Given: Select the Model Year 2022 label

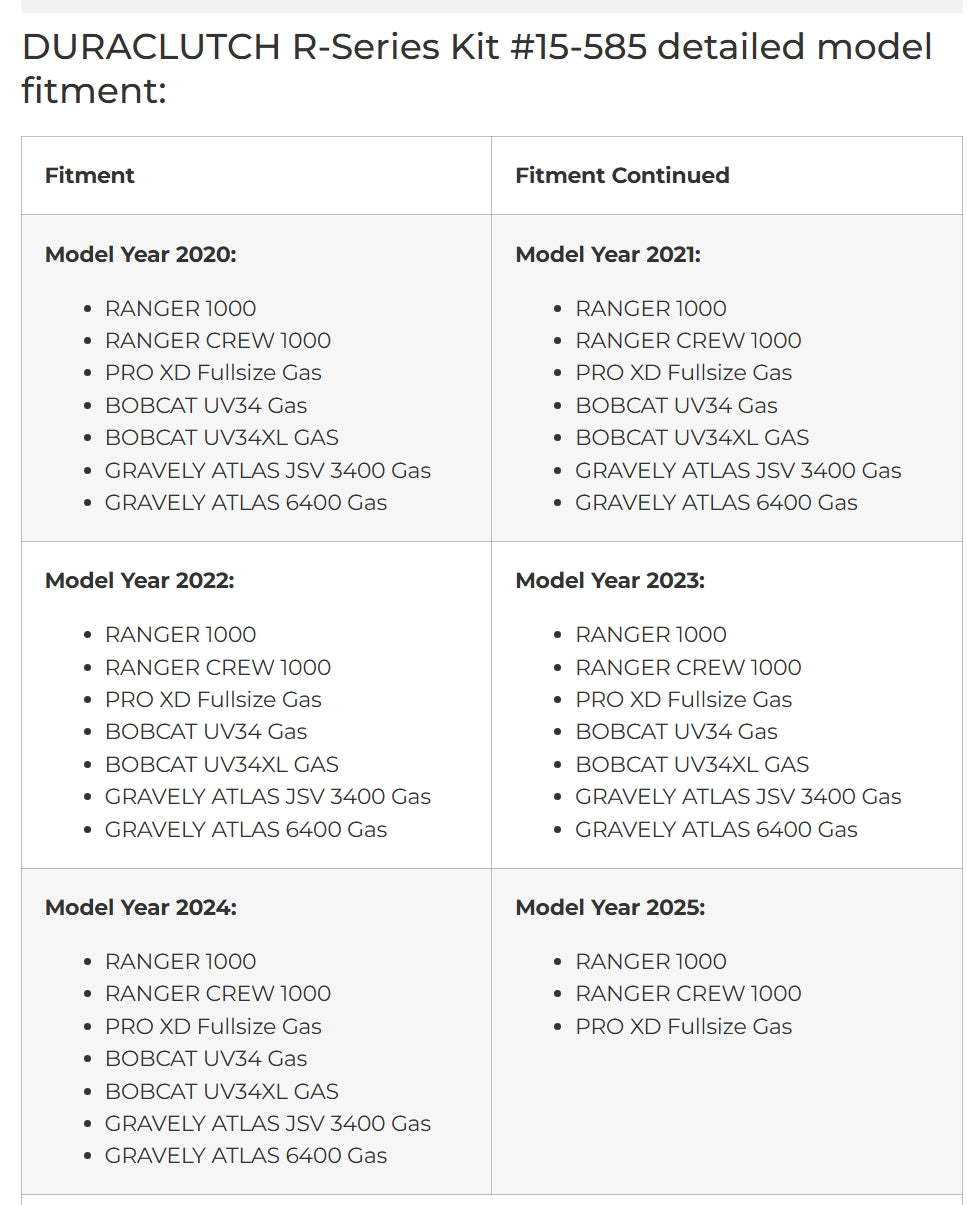Looking at the screenshot, I should (140, 580).
